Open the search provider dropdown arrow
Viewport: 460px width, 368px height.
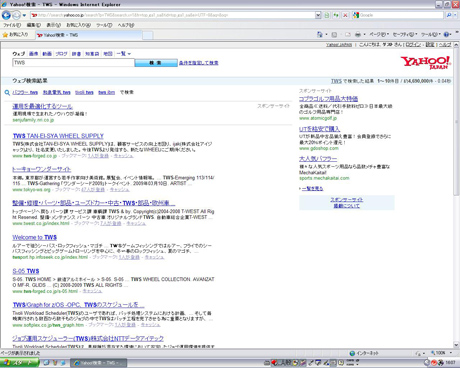tap(456, 15)
